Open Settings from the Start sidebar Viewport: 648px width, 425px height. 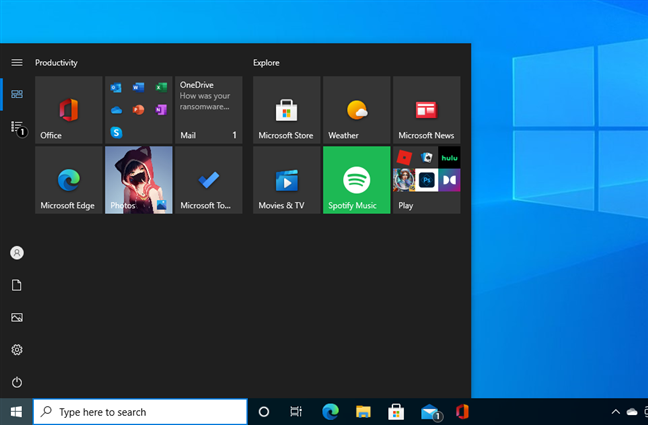pos(17,350)
